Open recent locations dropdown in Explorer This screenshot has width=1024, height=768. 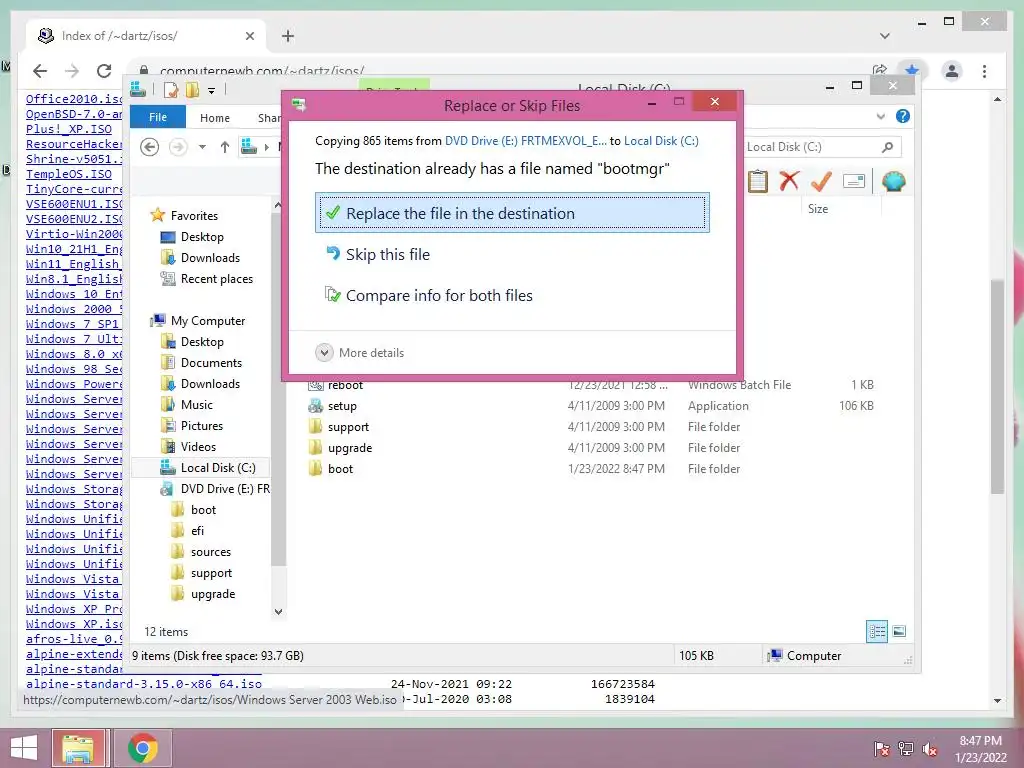(x=202, y=148)
